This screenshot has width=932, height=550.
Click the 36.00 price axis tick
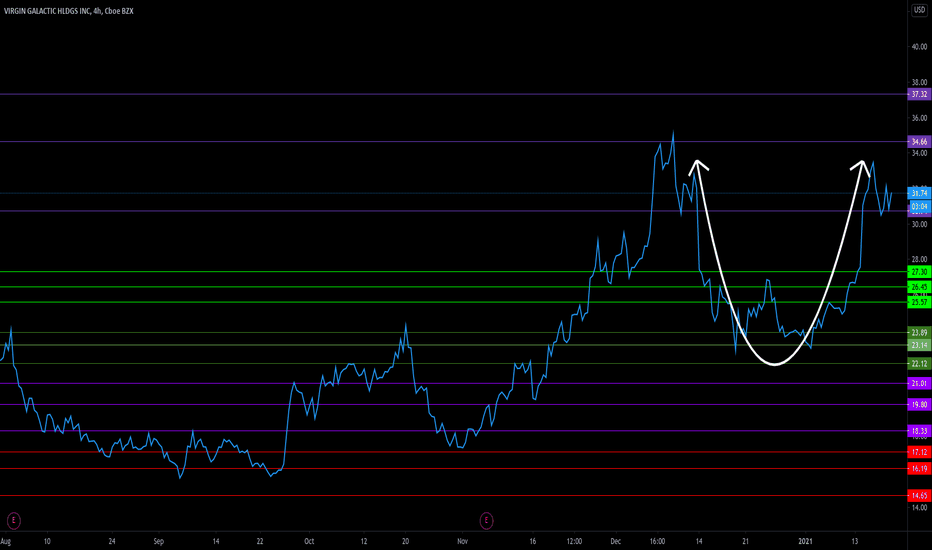(x=919, y=118)
